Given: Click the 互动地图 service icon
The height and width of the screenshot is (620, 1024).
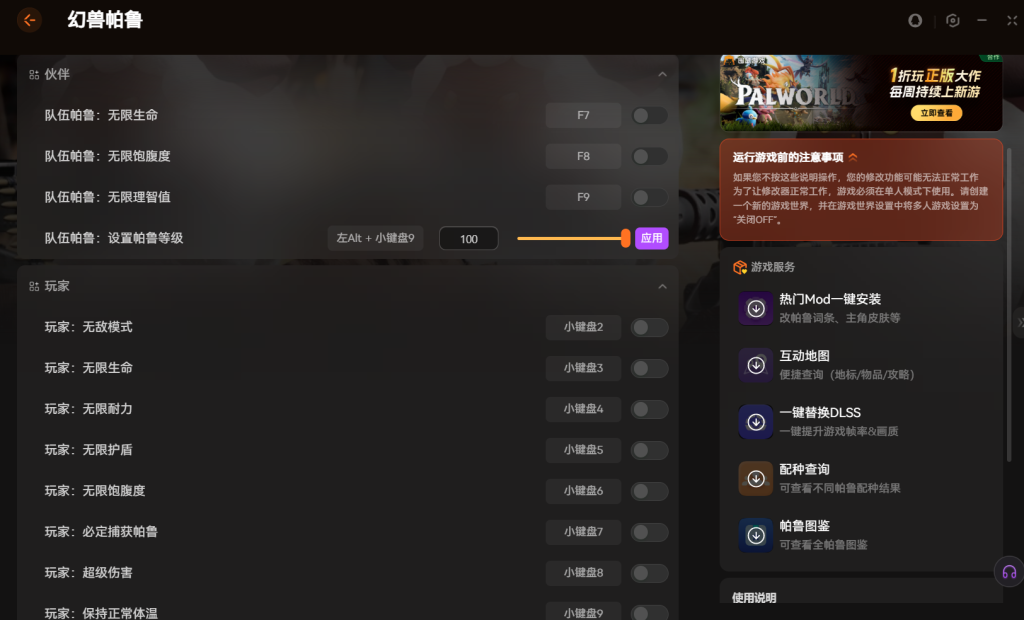Looking at the screenshot, I should pos(756,365).
